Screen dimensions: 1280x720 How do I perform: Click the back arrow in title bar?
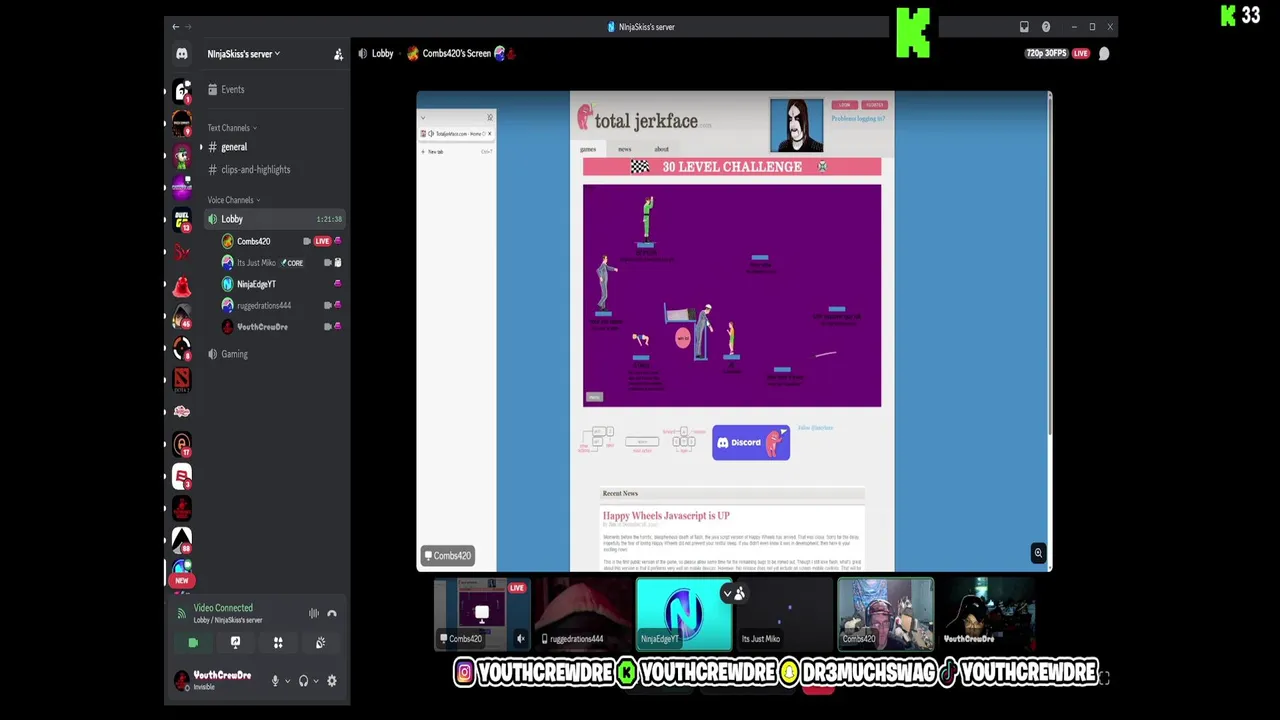tap(176, 27)
